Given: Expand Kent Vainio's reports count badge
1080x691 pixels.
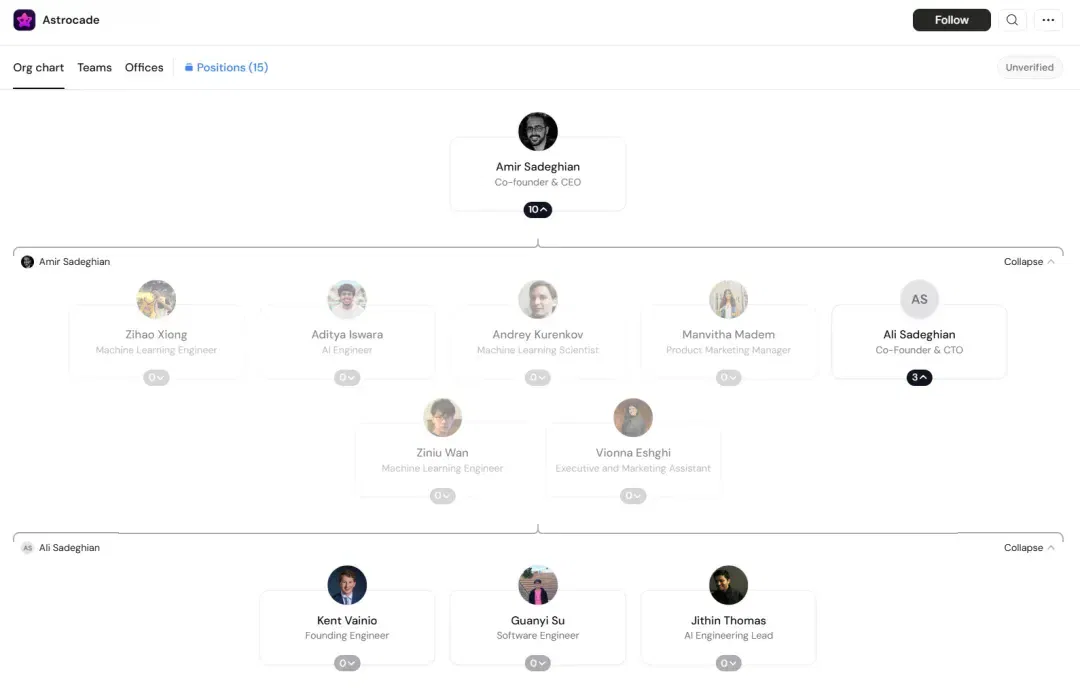Looking at the screenshot, I should point(347,663).
